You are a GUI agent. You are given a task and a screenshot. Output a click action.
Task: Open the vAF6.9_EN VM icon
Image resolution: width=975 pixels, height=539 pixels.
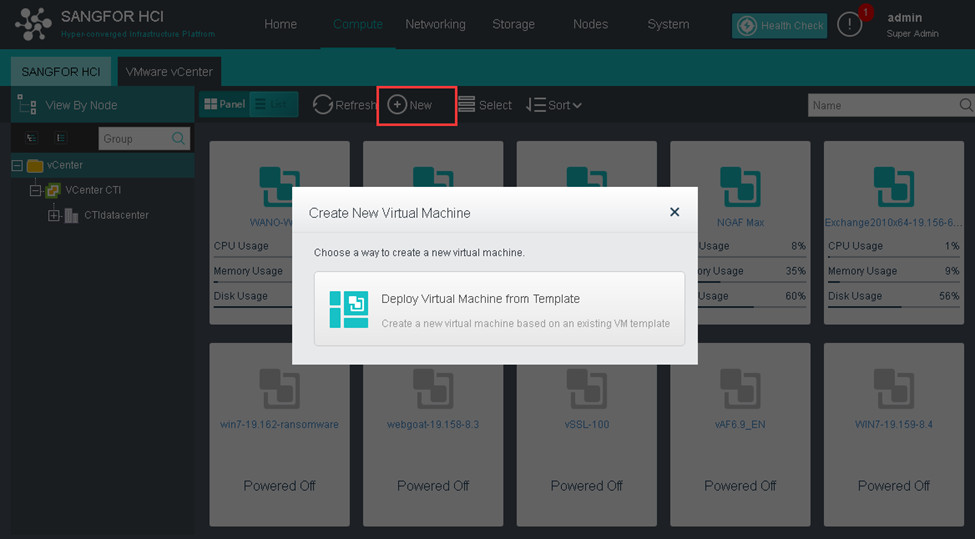[740, 389]
